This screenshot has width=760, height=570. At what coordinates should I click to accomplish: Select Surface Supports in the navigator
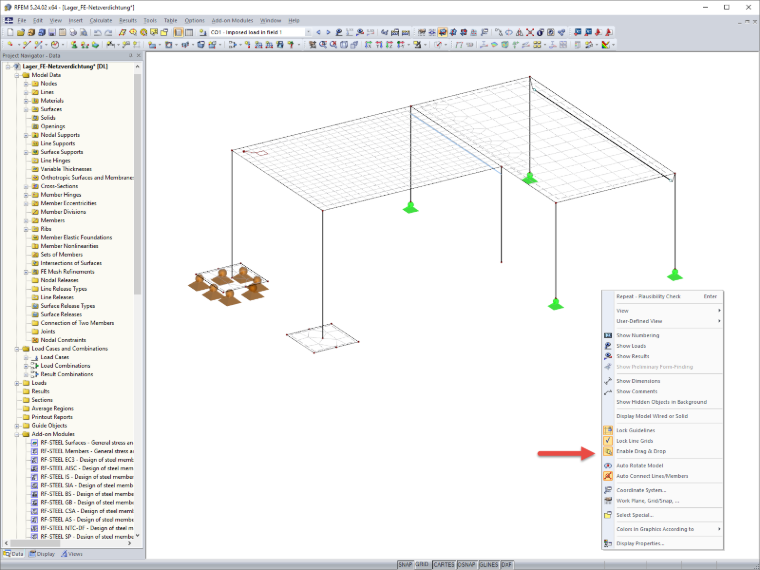point(62,152)
